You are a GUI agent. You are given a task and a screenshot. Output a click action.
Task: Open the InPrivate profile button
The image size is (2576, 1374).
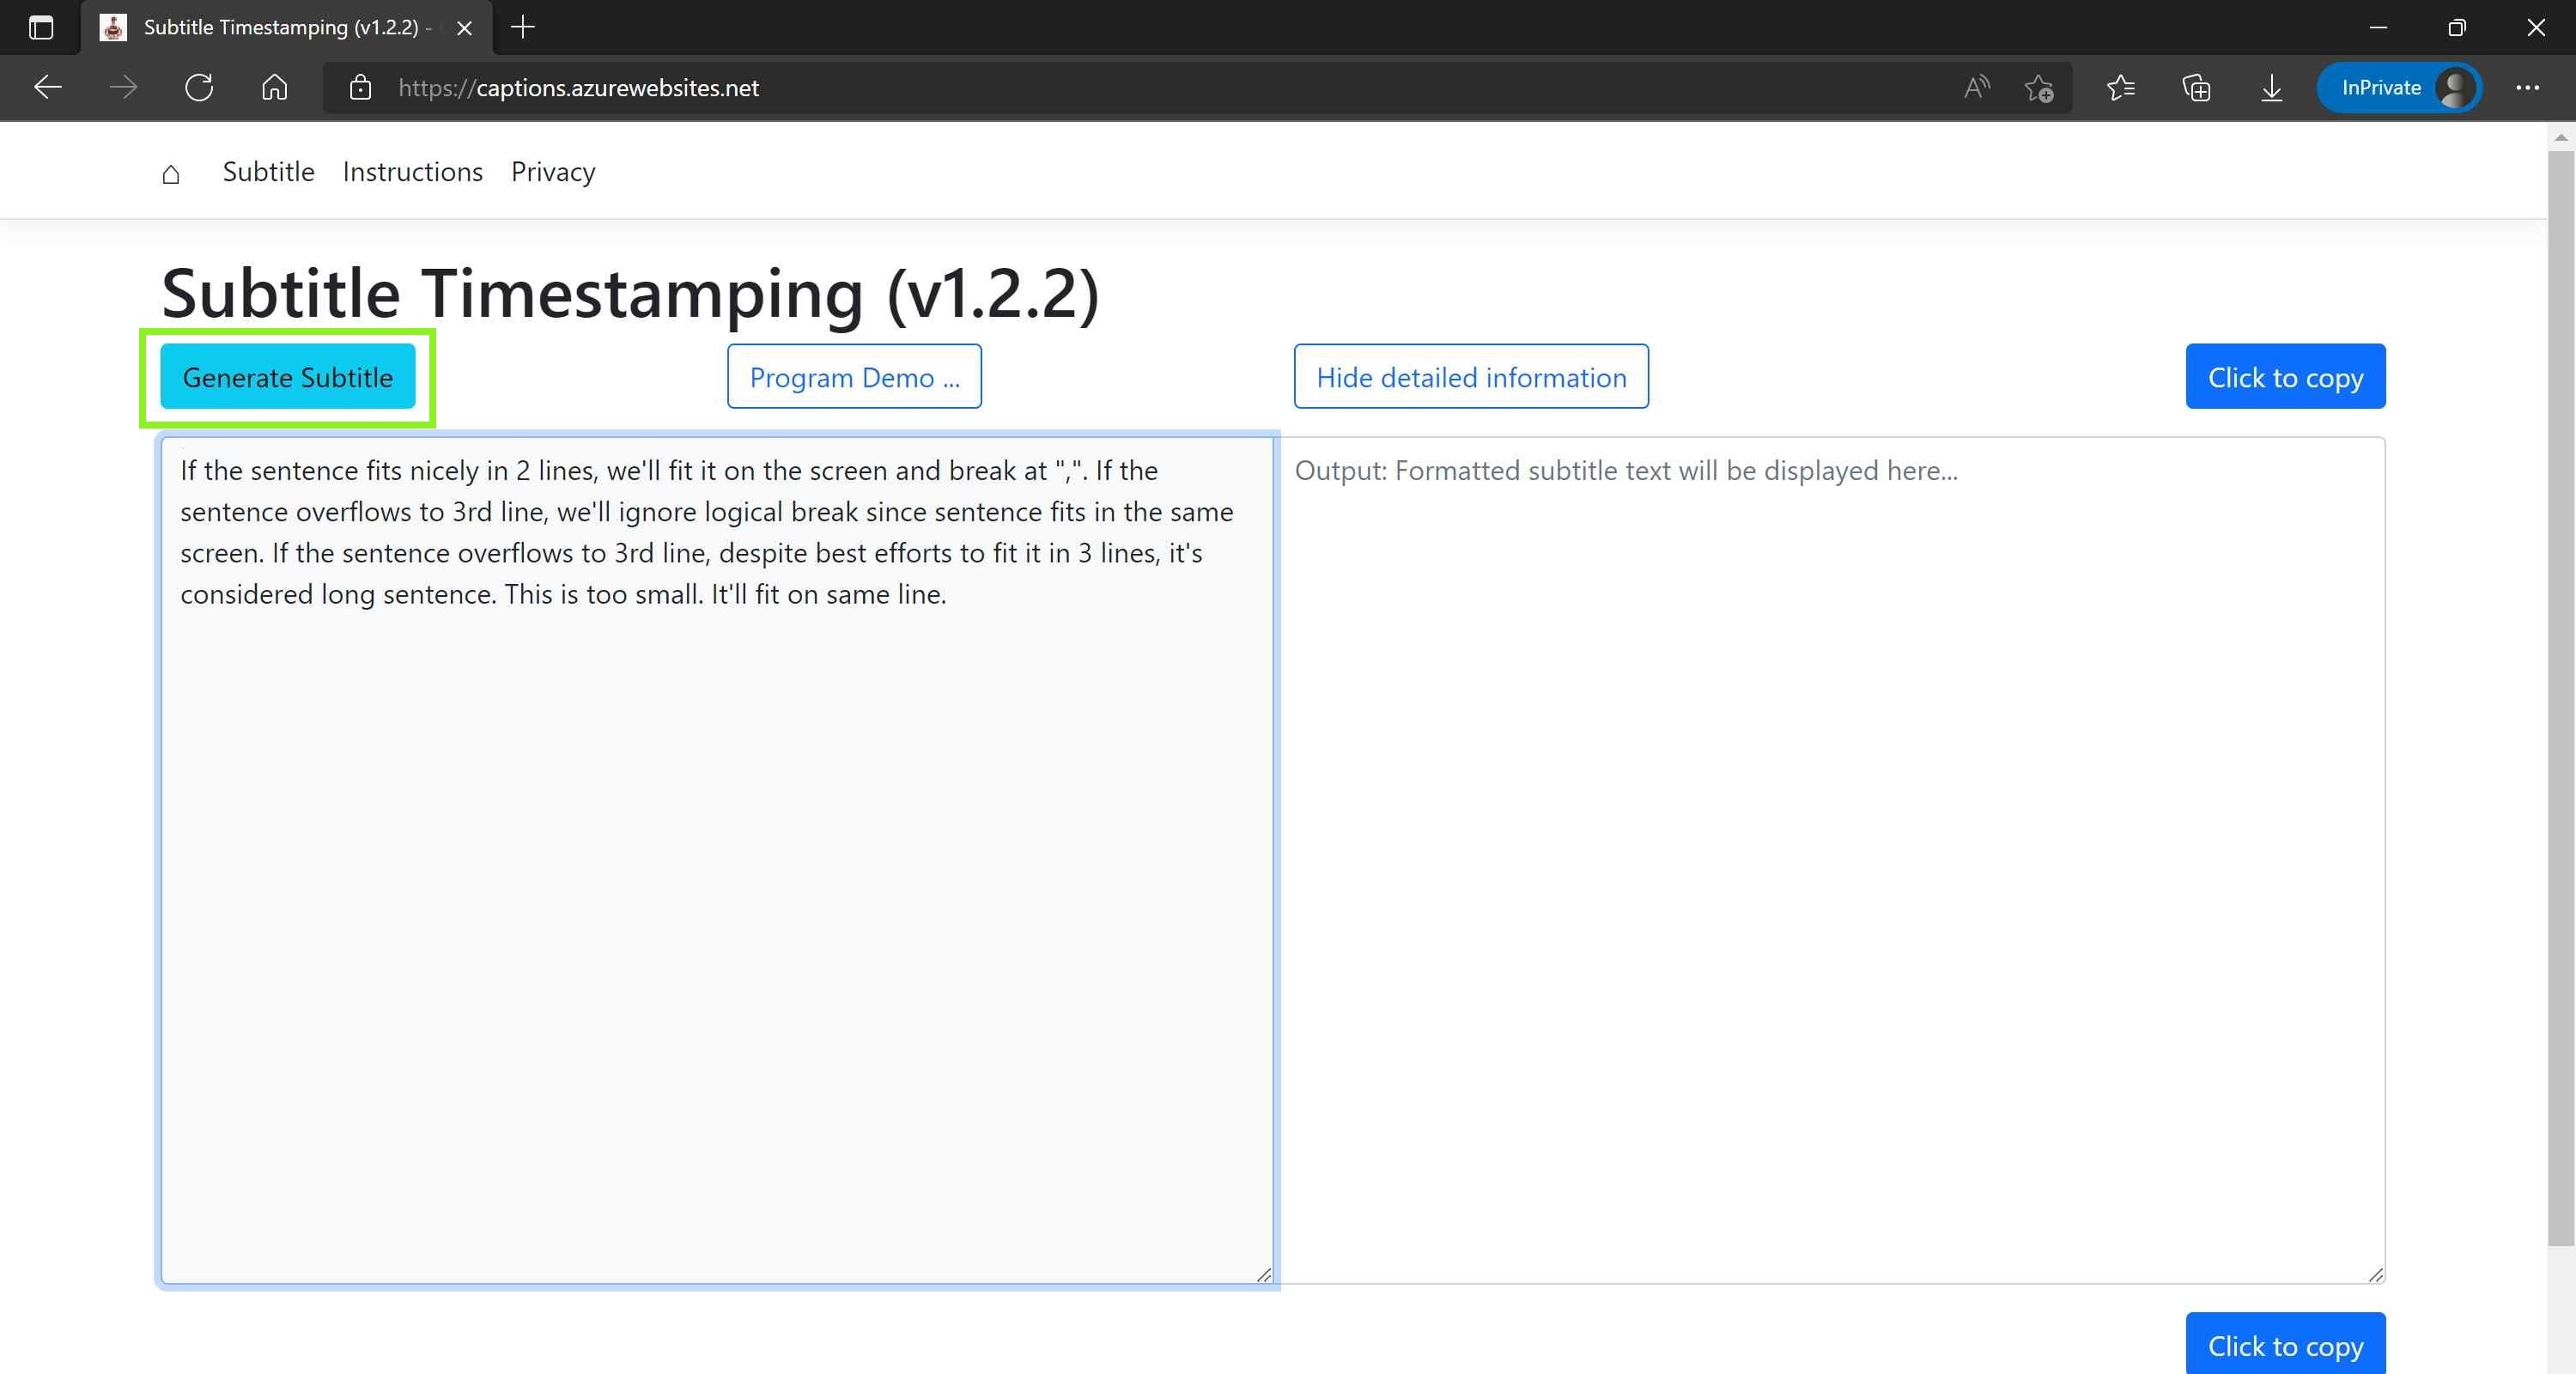pos(2400,88)
